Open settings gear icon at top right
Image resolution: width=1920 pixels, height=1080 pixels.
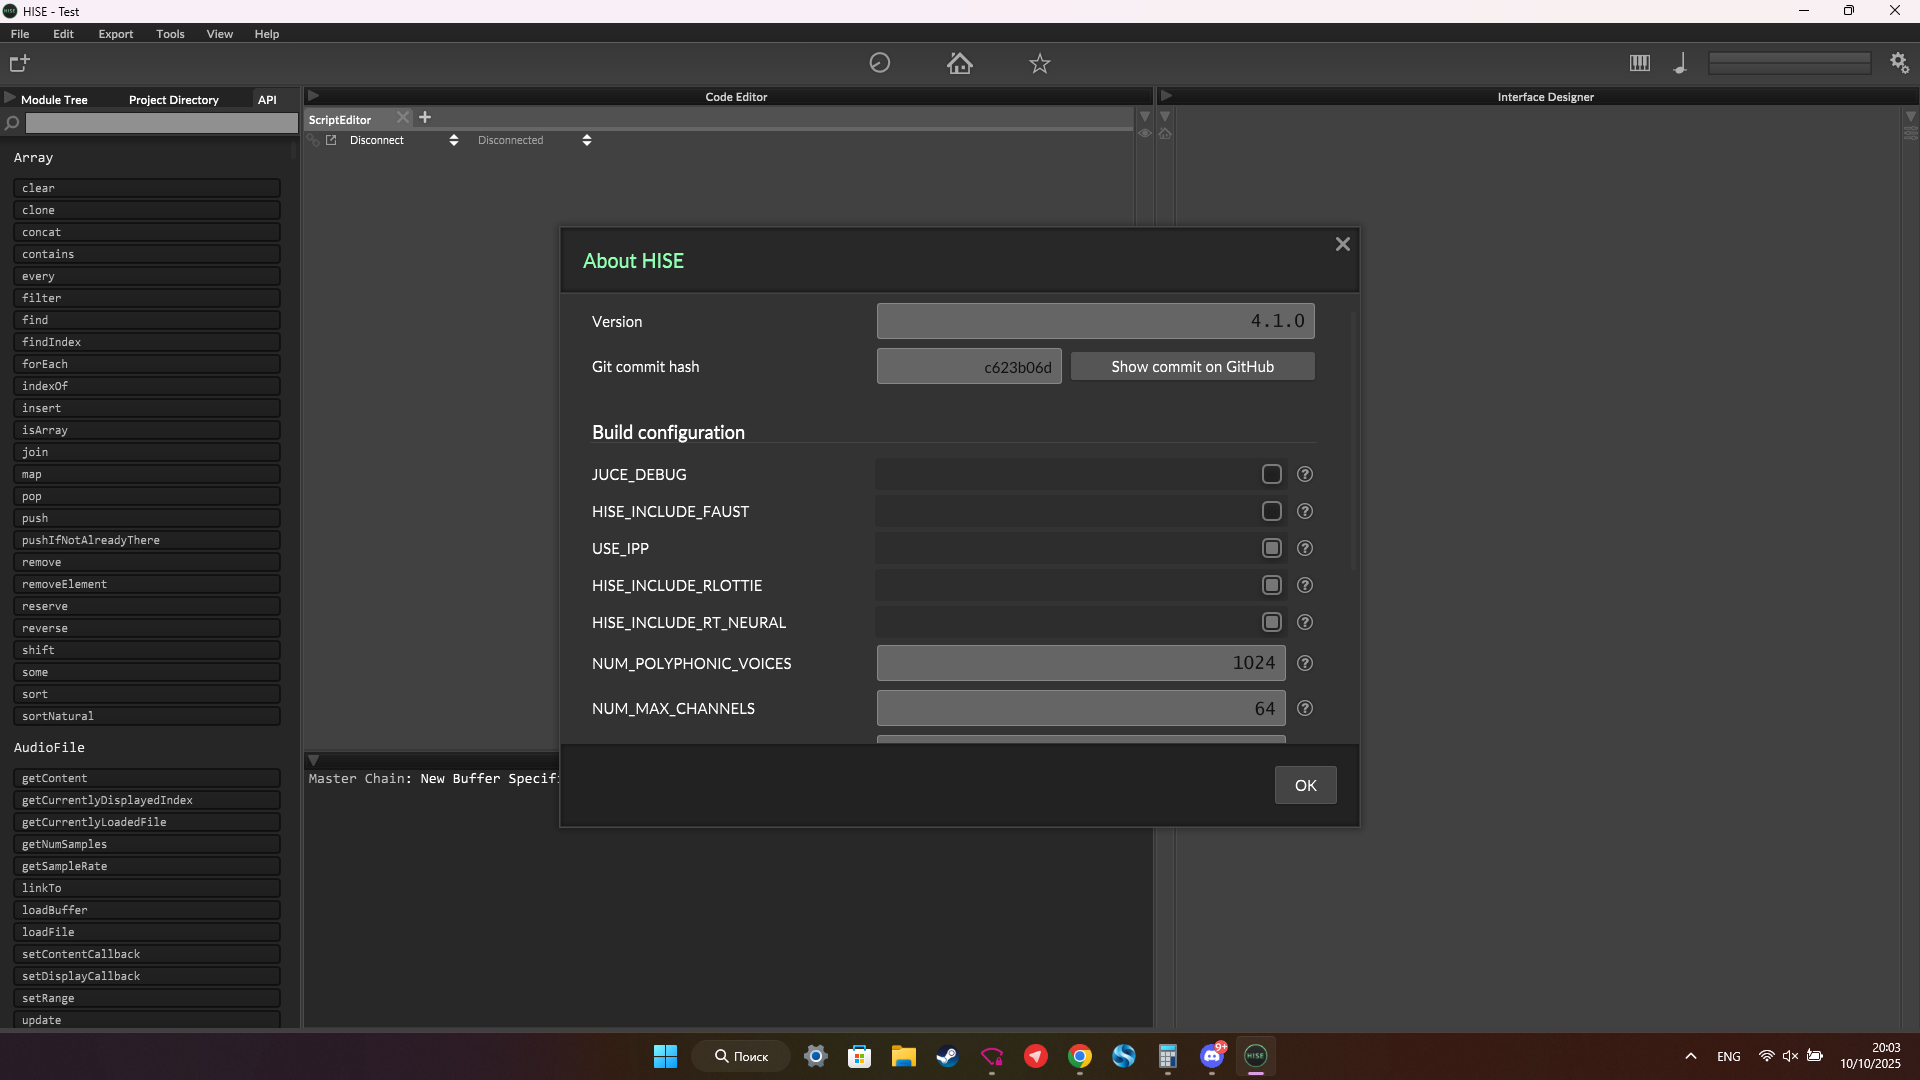pos(1899,63)
